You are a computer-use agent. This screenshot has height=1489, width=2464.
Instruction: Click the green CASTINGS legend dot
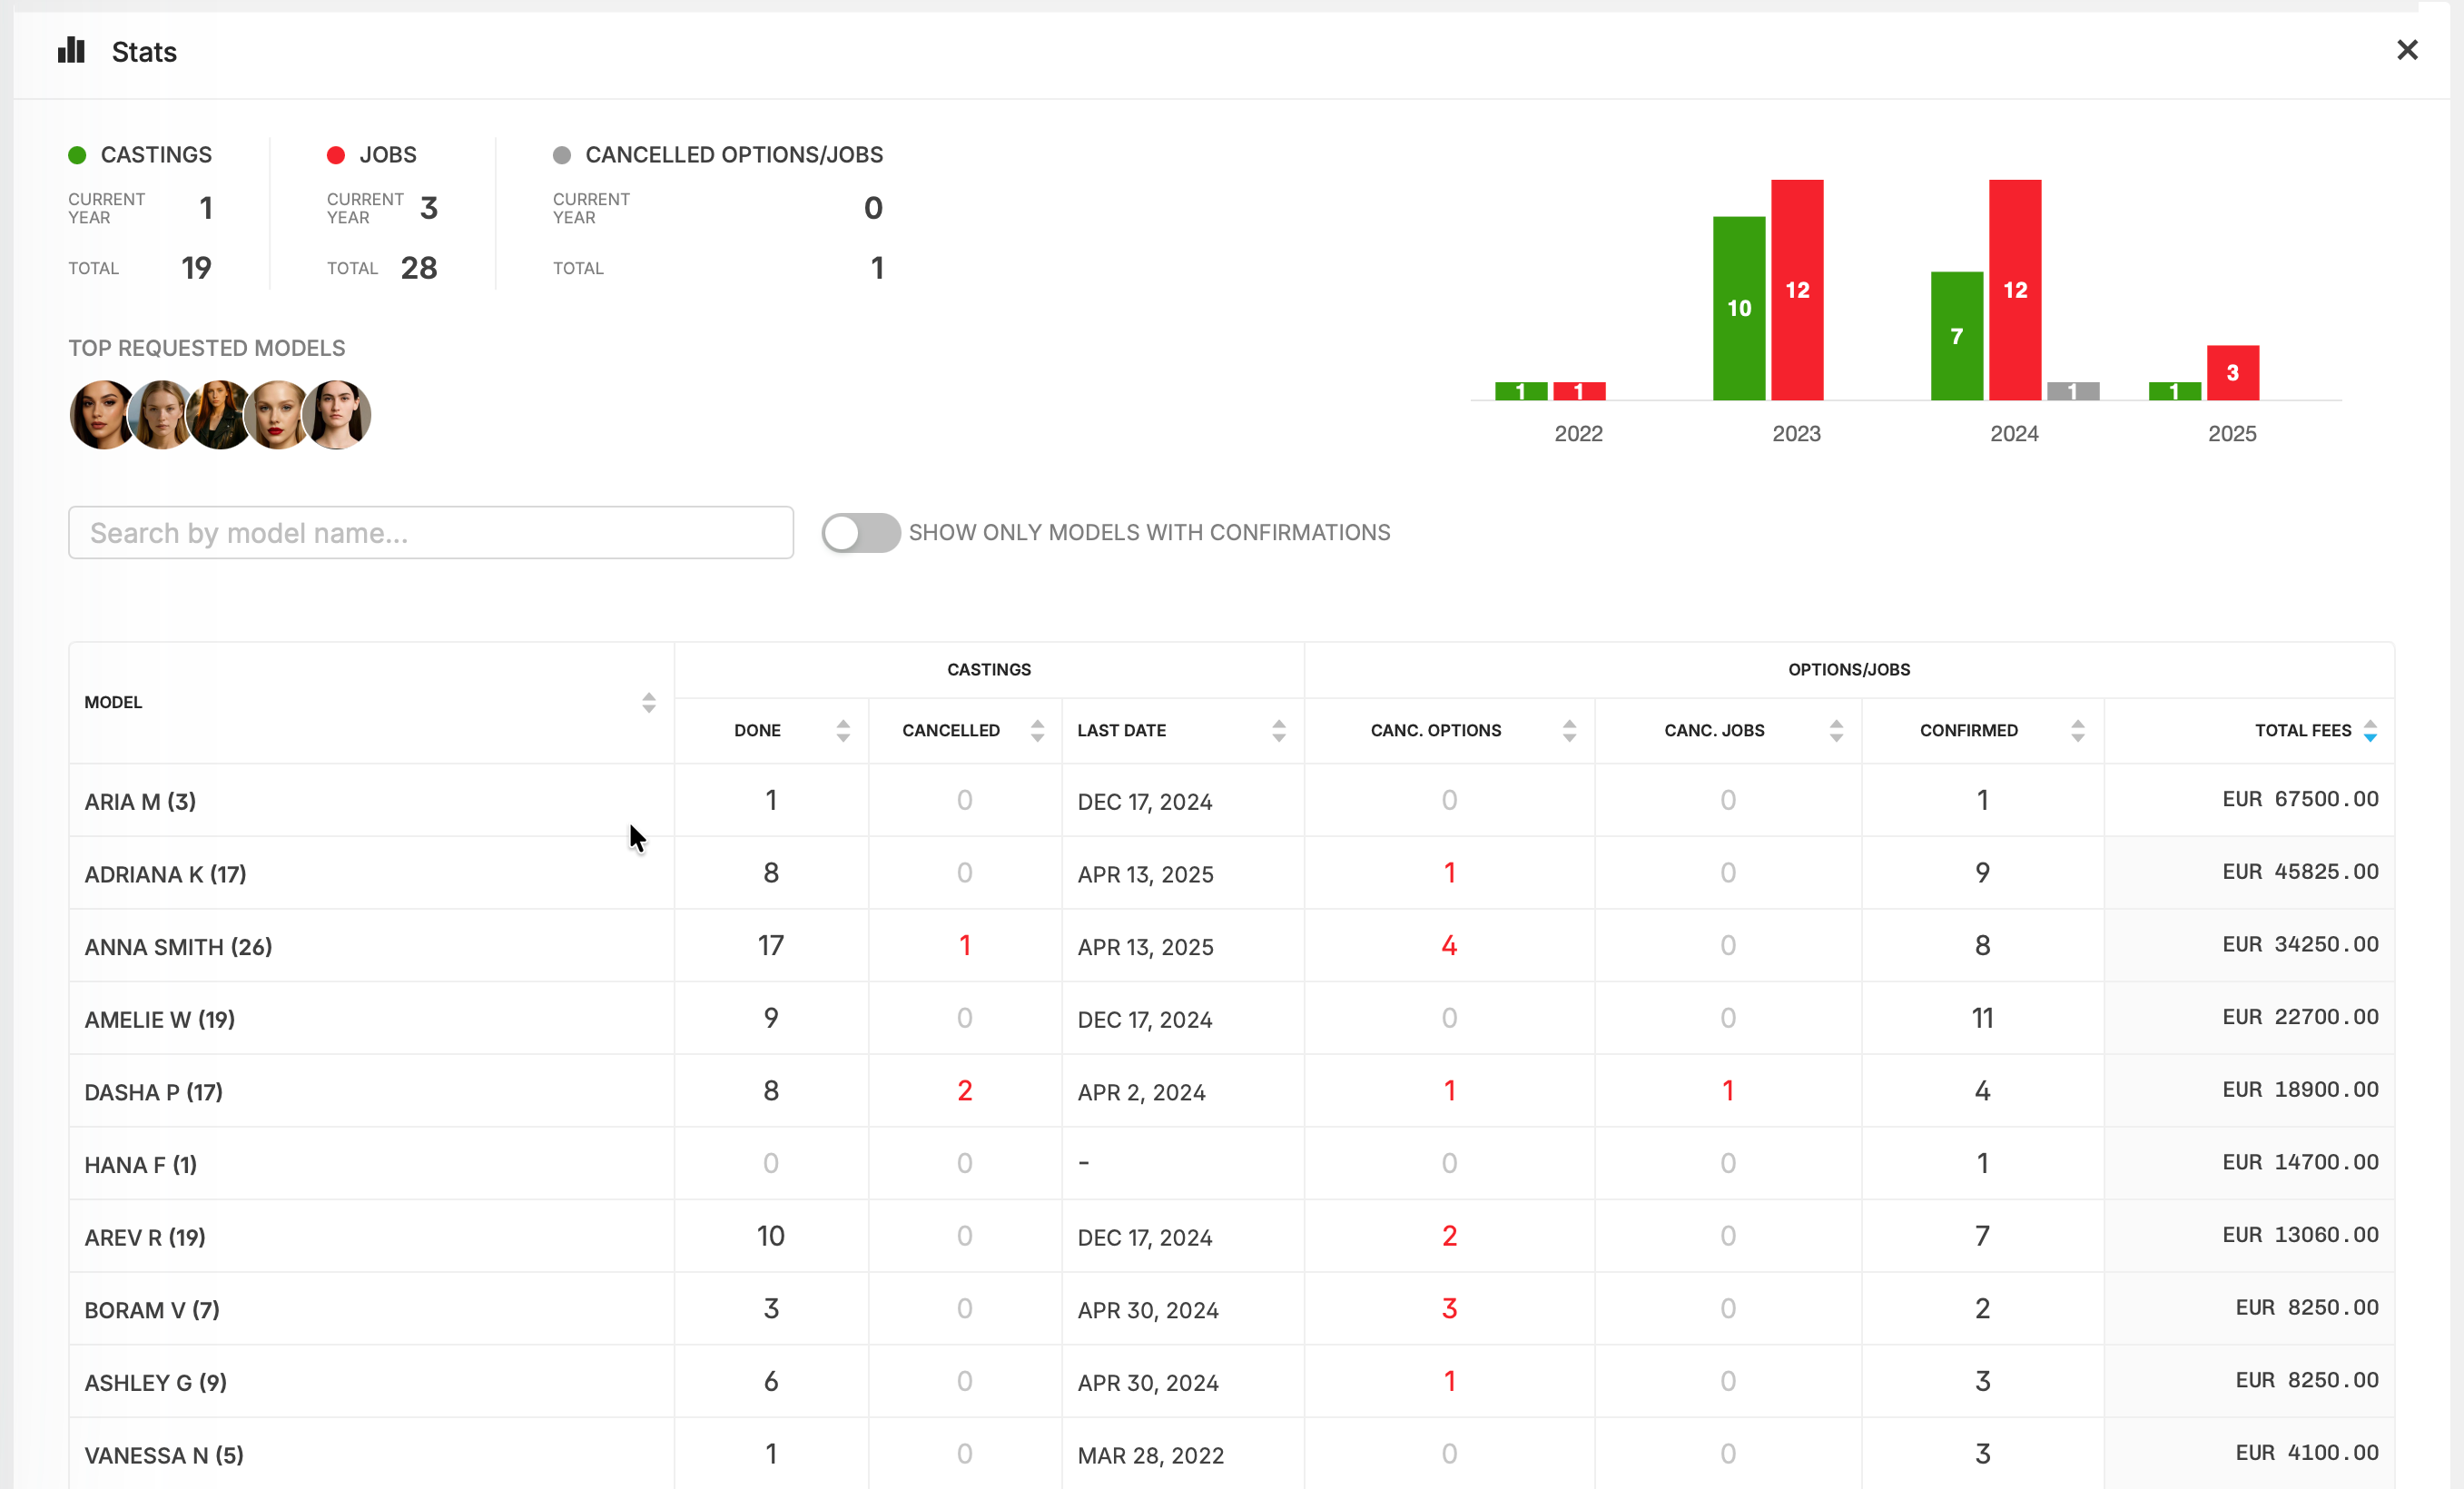tap(78, 154)
